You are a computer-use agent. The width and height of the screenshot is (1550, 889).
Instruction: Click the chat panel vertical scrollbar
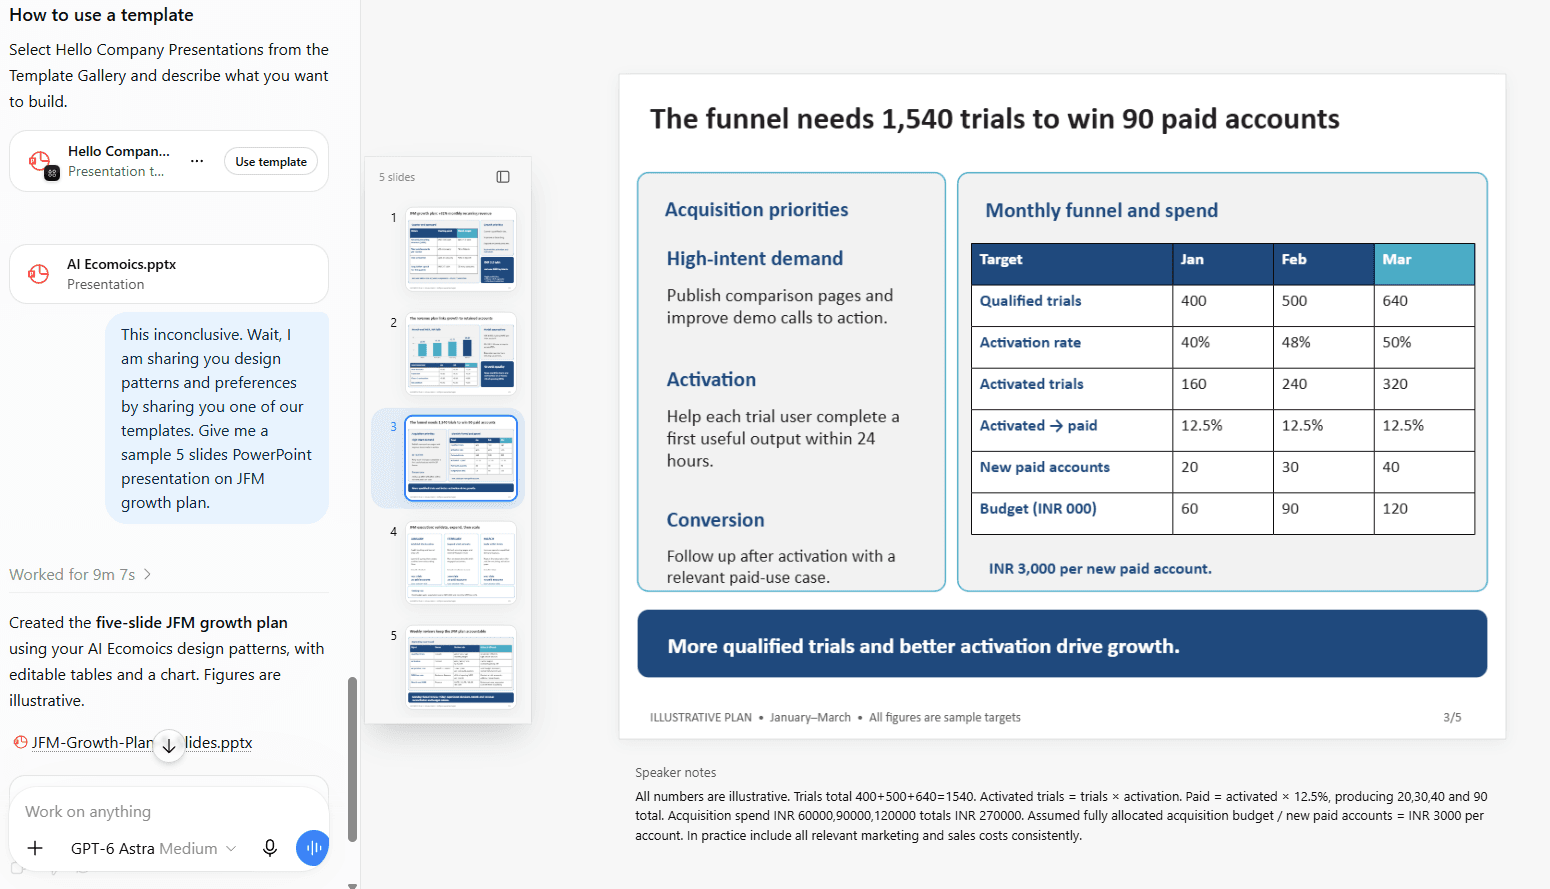(352, 760)
